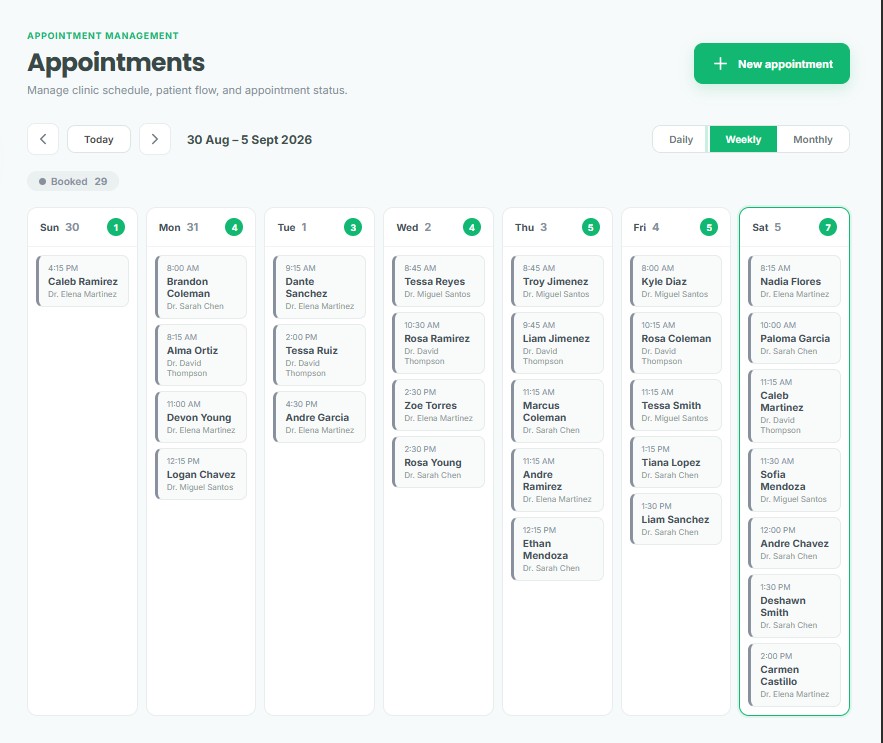The image size is (883, 743).
Task: Switch to Daily view
Action: click(680, 139)
